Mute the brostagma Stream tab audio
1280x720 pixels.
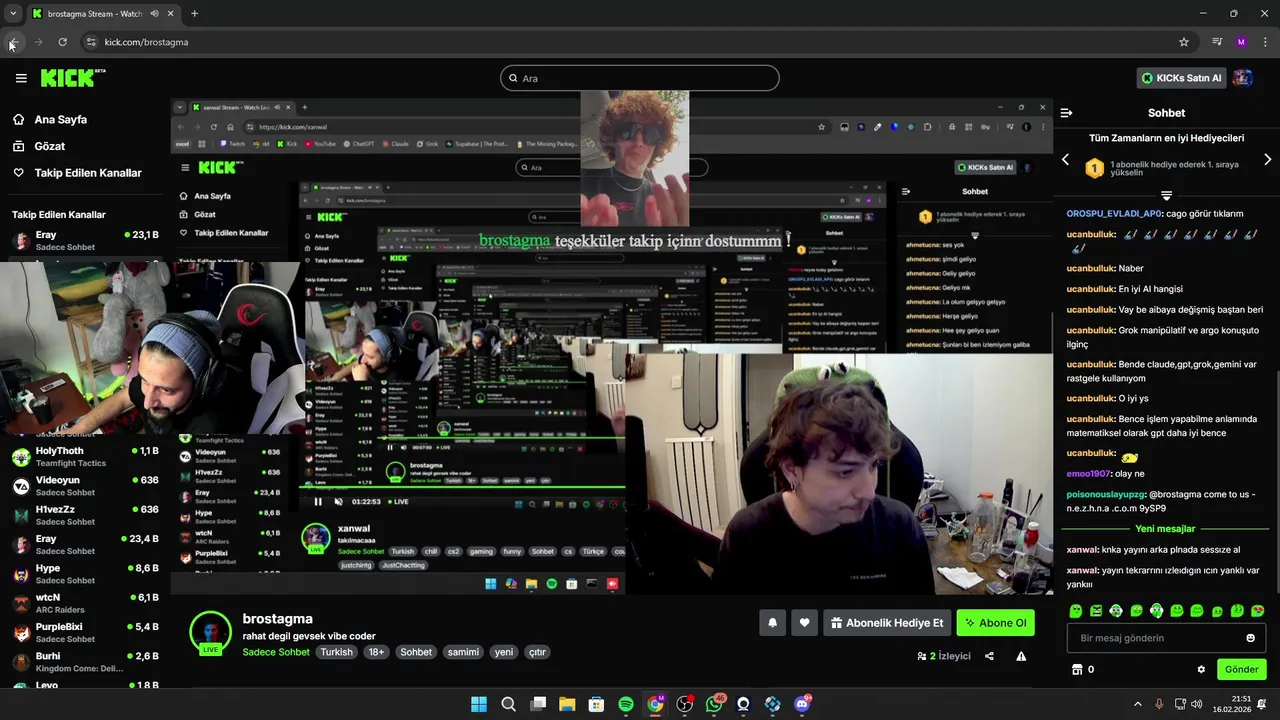154,14
